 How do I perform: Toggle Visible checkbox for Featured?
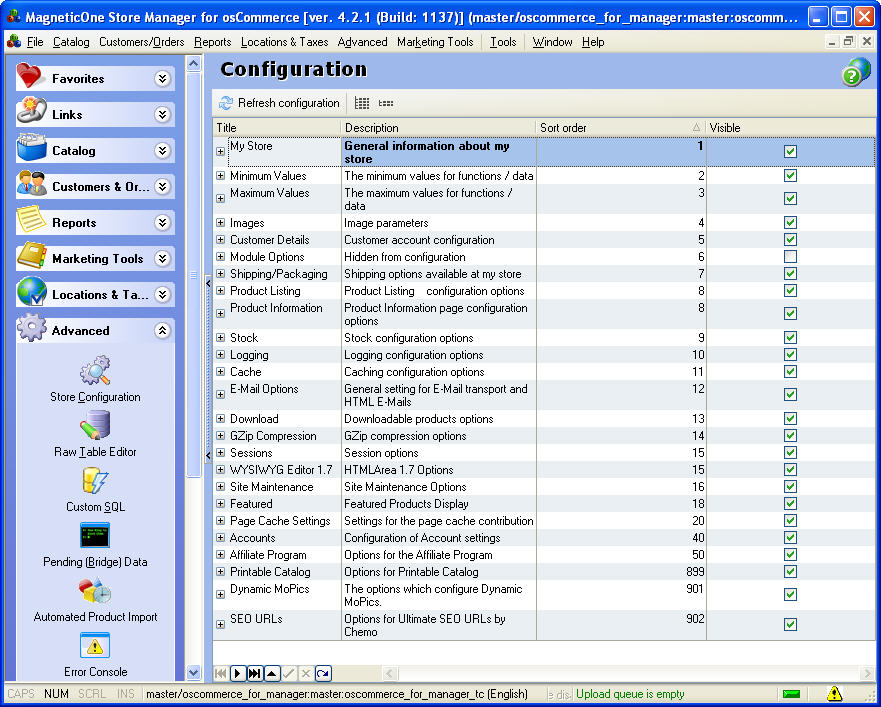[x=791, y=504]
